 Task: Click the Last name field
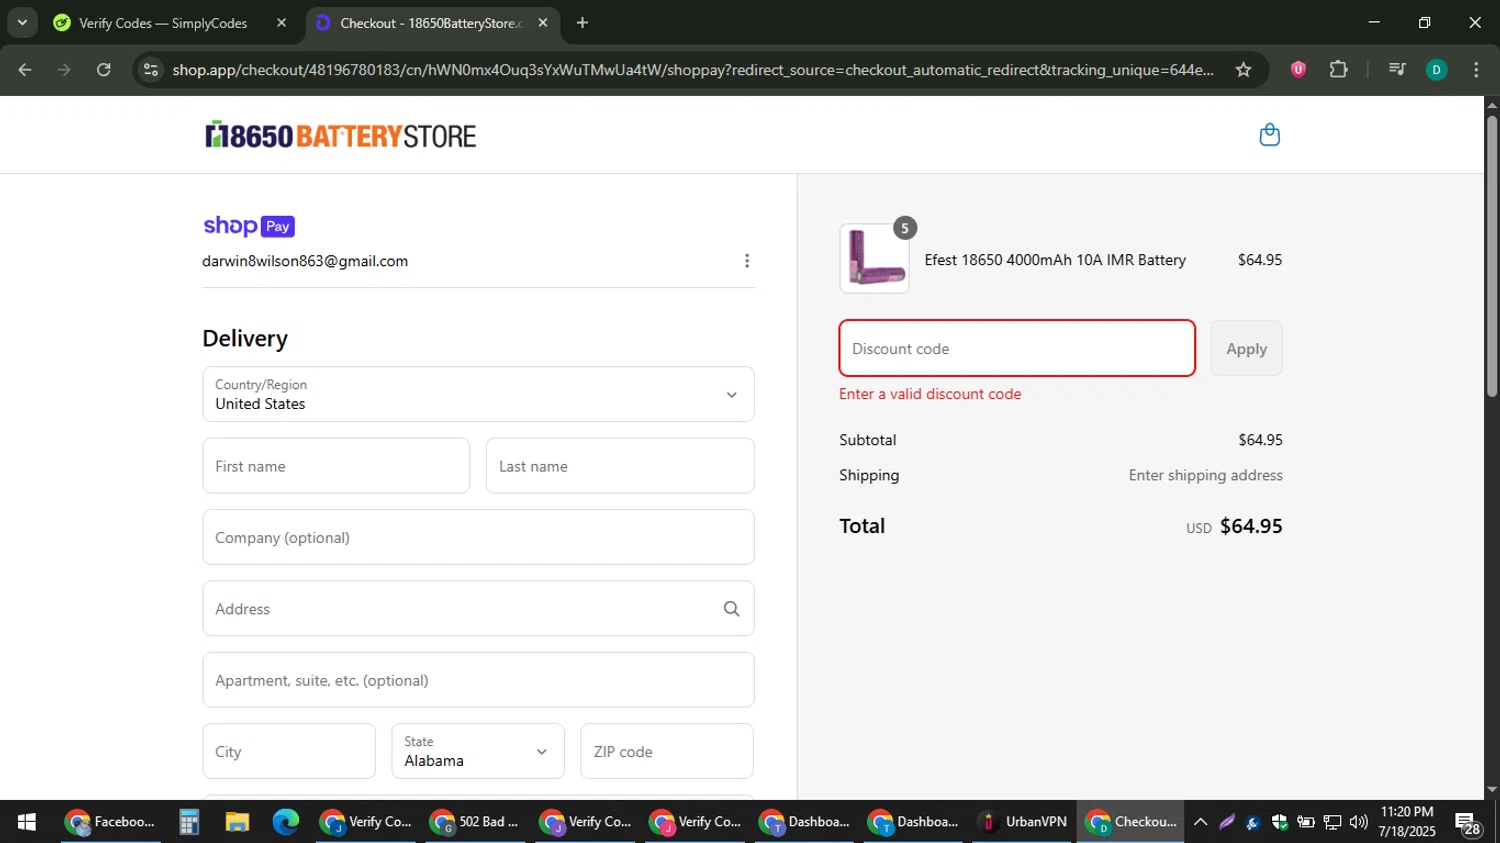(x=620, y=466)
